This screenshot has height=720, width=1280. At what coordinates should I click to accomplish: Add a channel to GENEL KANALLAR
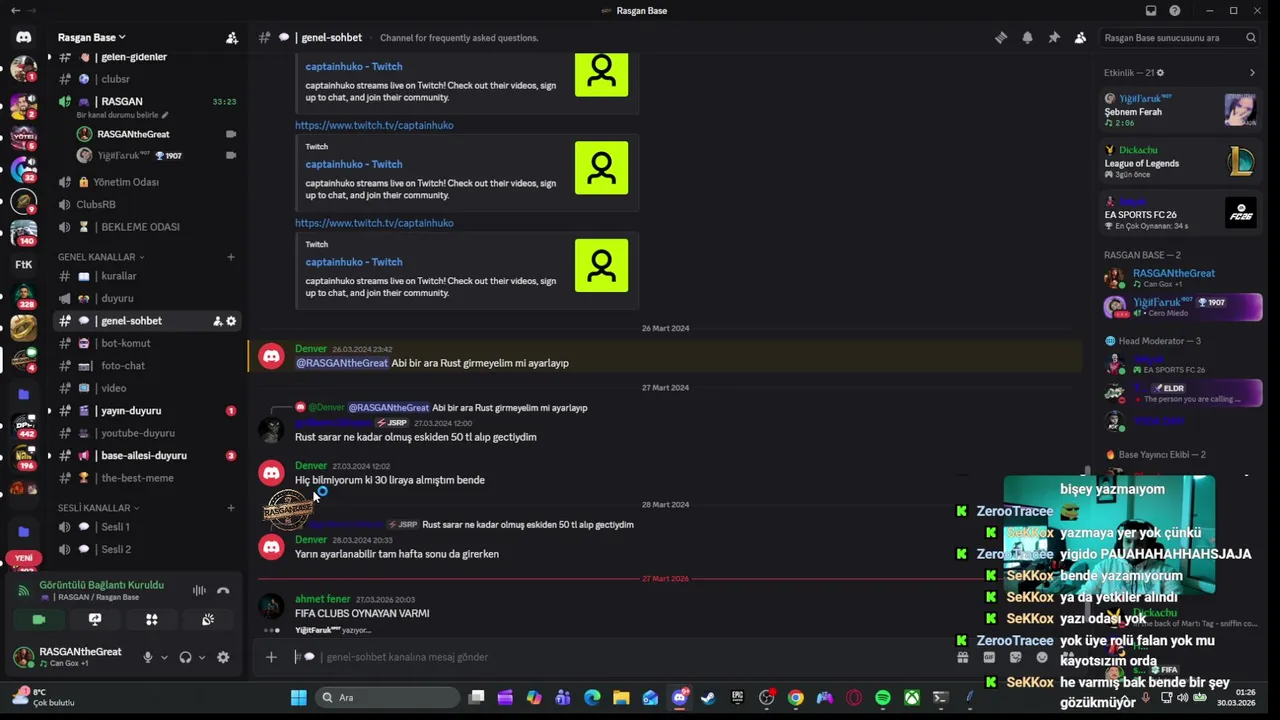[x=230, y=257]
